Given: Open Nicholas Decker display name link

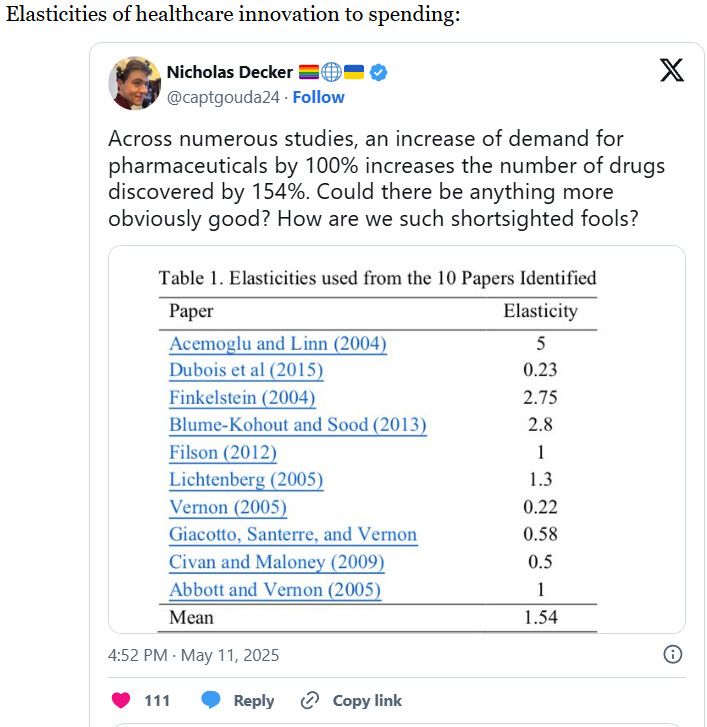Looking at the screenshot, I should [229, 72].
